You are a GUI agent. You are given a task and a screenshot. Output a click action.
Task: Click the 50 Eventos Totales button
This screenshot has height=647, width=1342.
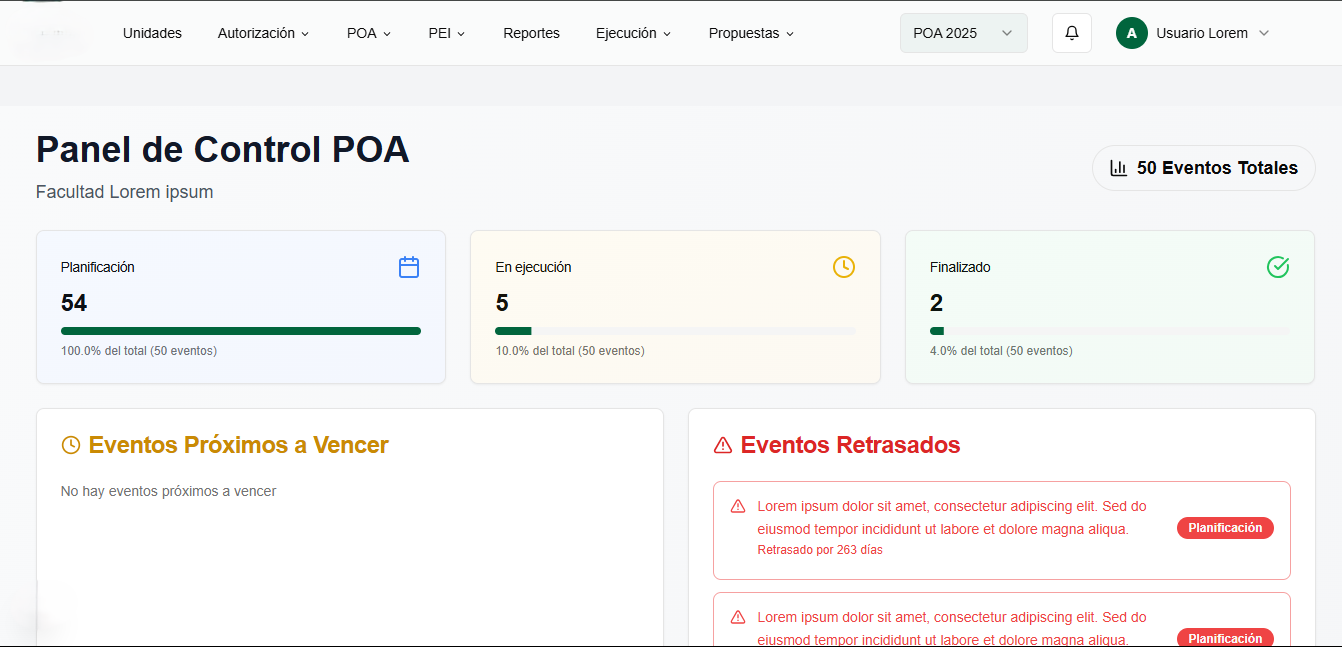[1203, 167]
